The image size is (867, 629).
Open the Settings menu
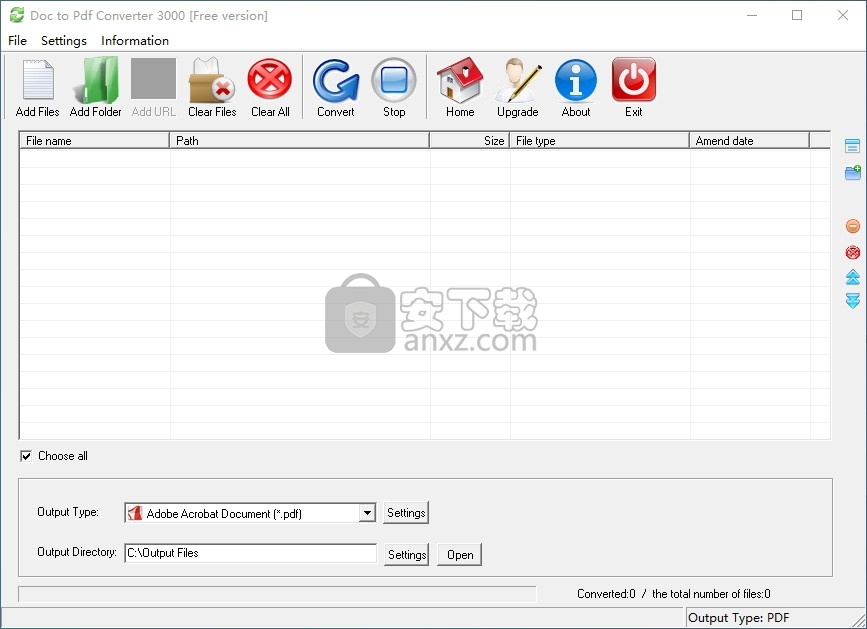[x=64, y=40]
